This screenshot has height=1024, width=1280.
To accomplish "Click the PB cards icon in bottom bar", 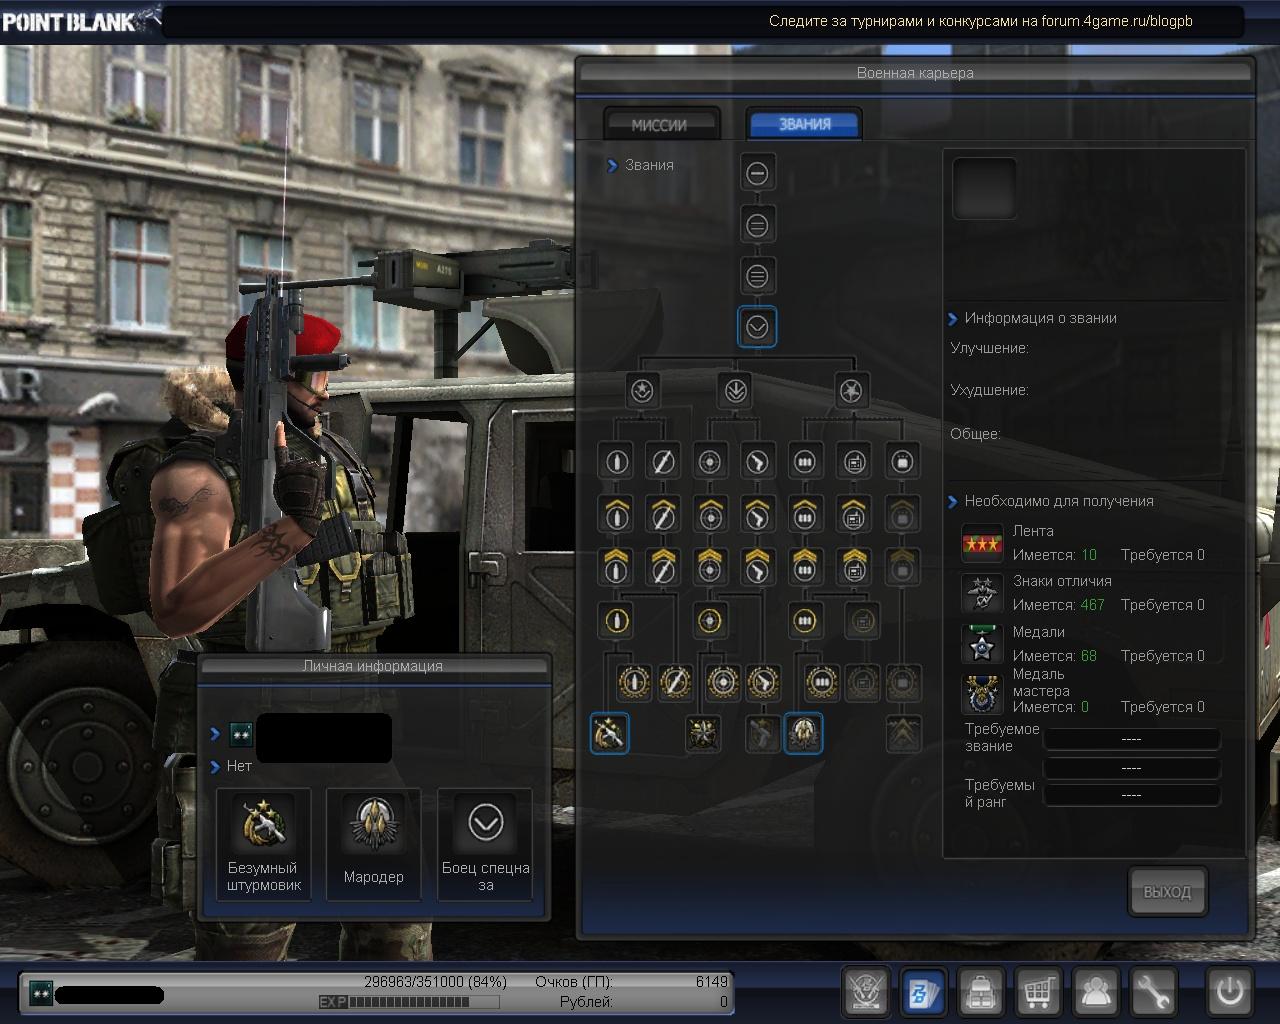I will click(x=923, y=991).
